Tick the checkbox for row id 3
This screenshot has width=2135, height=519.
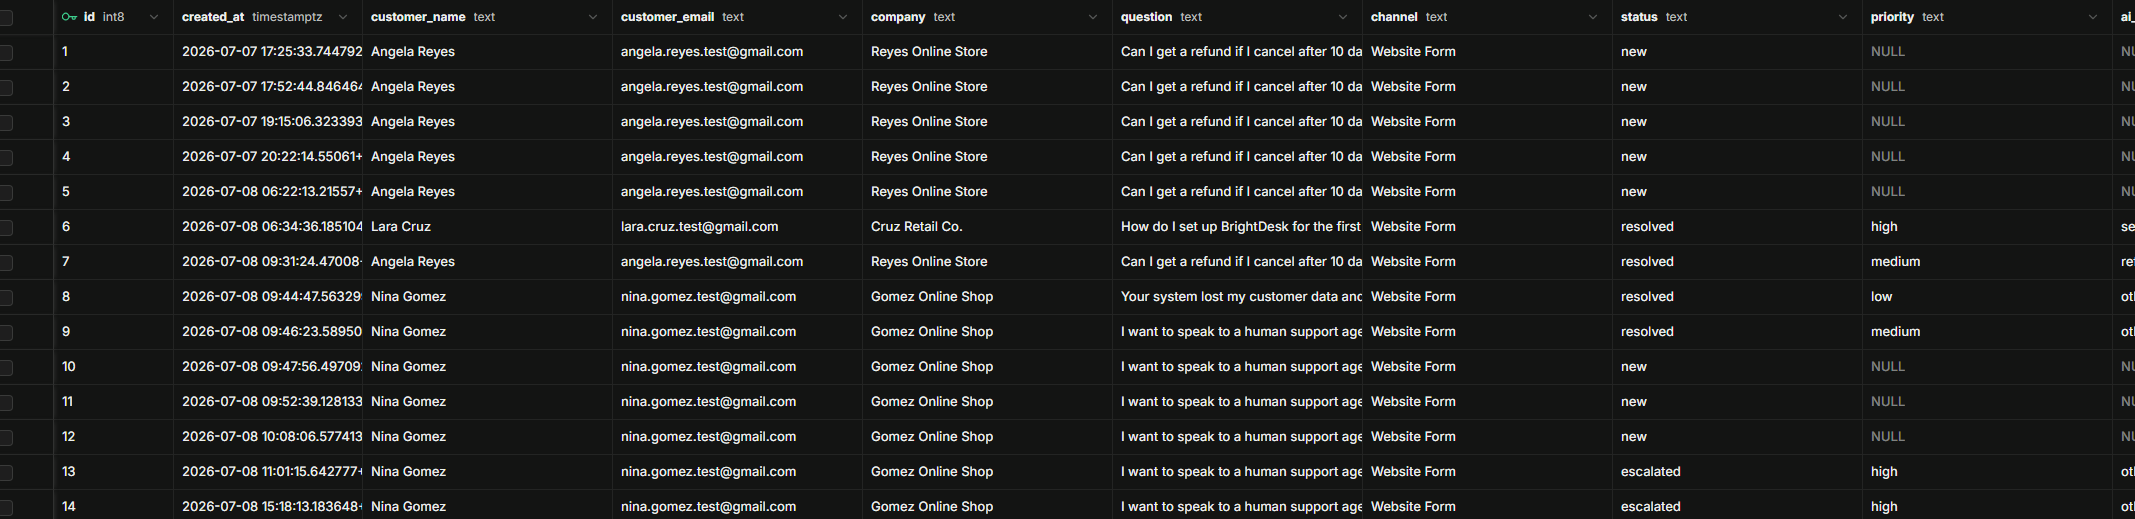pos(6,122)
